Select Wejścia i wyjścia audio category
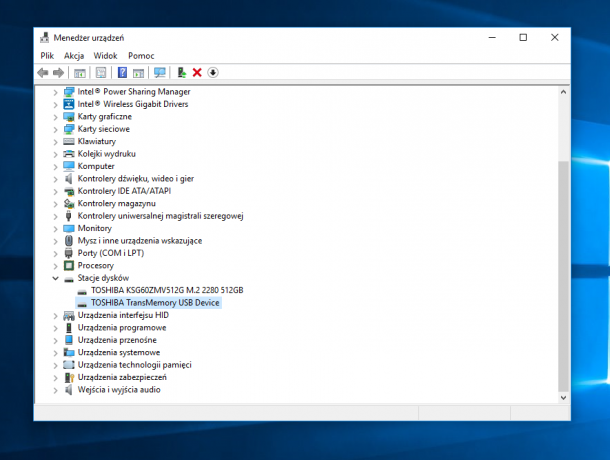The height and width of the screenshot is (460, 610). click(119, 390)
